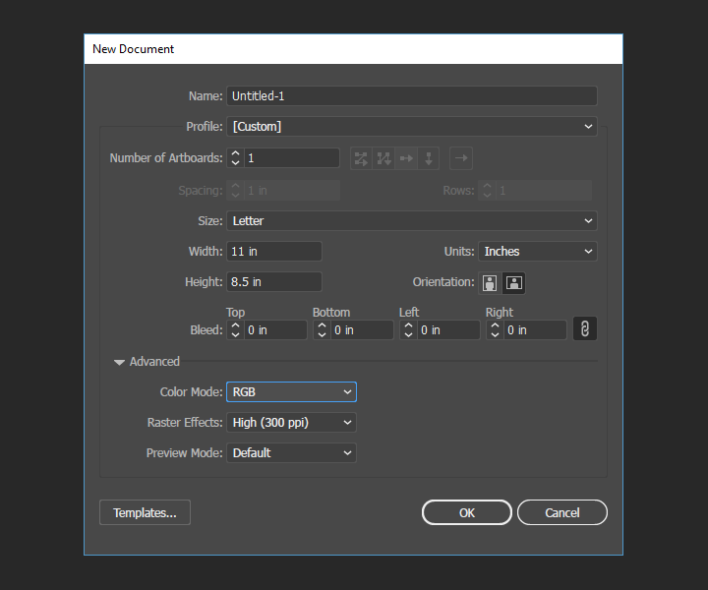The height and width of the screenshot is (590, 708).
Task: Open the Size dropdown showing Letter
Action: (x=411, y=221)
